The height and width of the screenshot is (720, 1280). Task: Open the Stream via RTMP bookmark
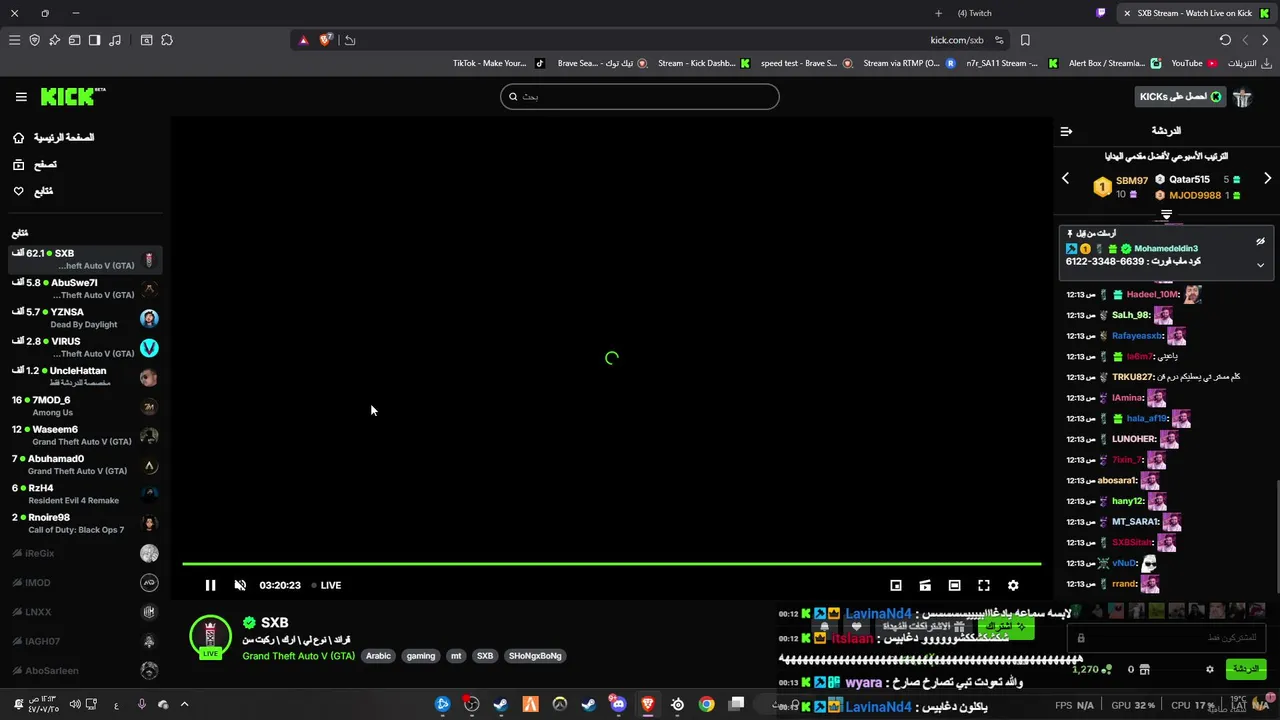pyautogui.click(x=909, y=63)
